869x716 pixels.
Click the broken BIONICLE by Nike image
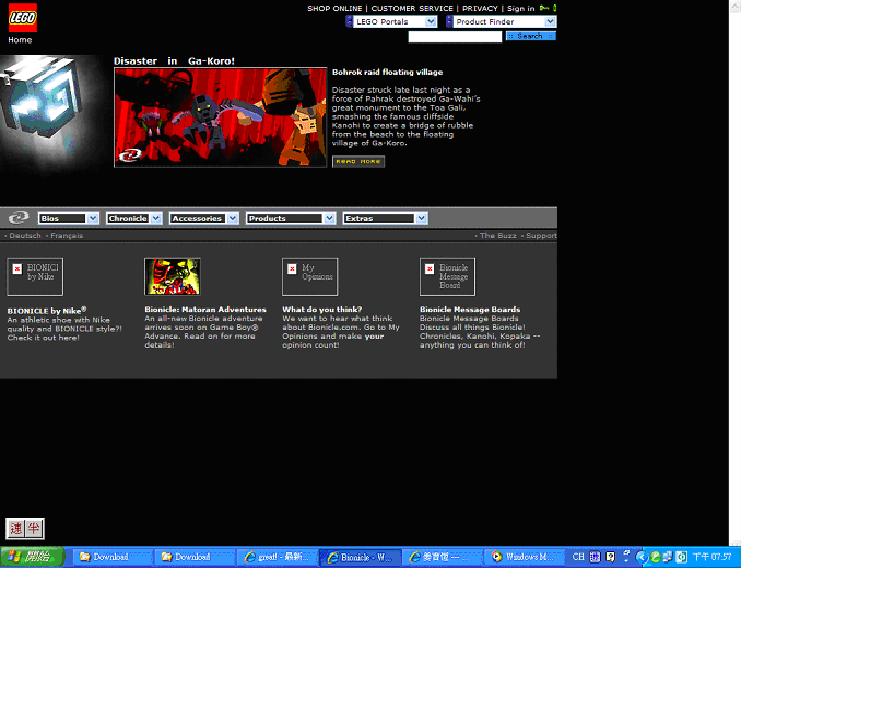35,277
